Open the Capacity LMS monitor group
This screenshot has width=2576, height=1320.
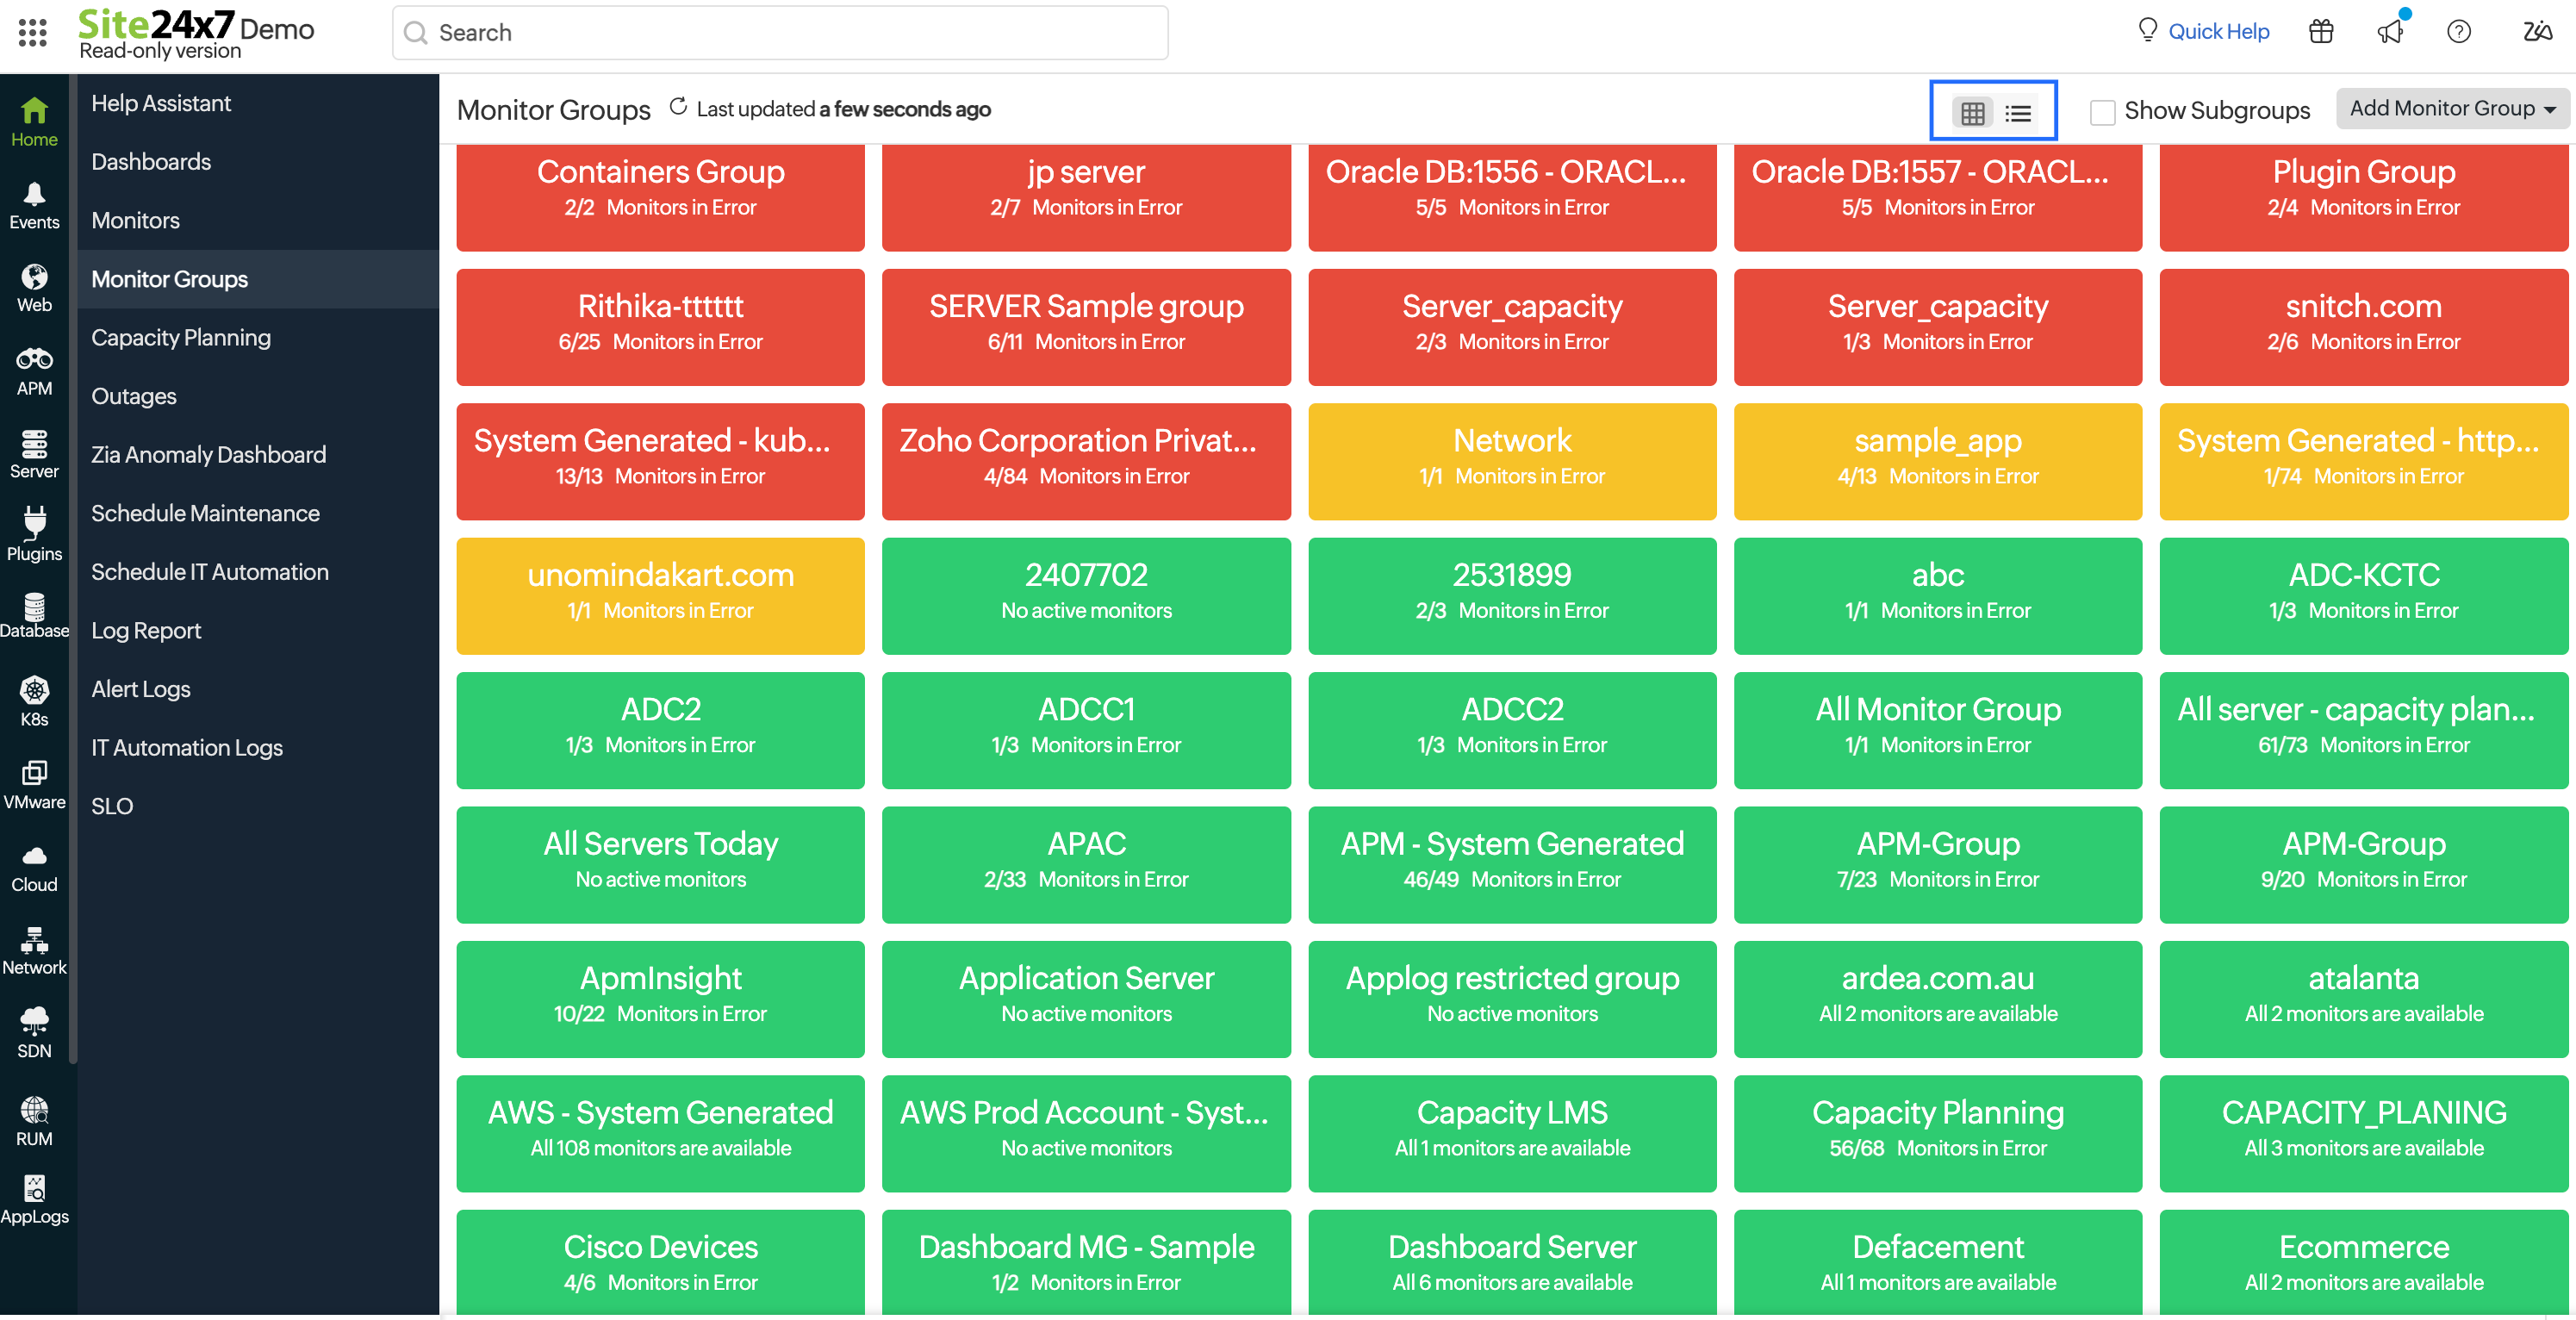pyautogui.click(x=1511, y=1133)
